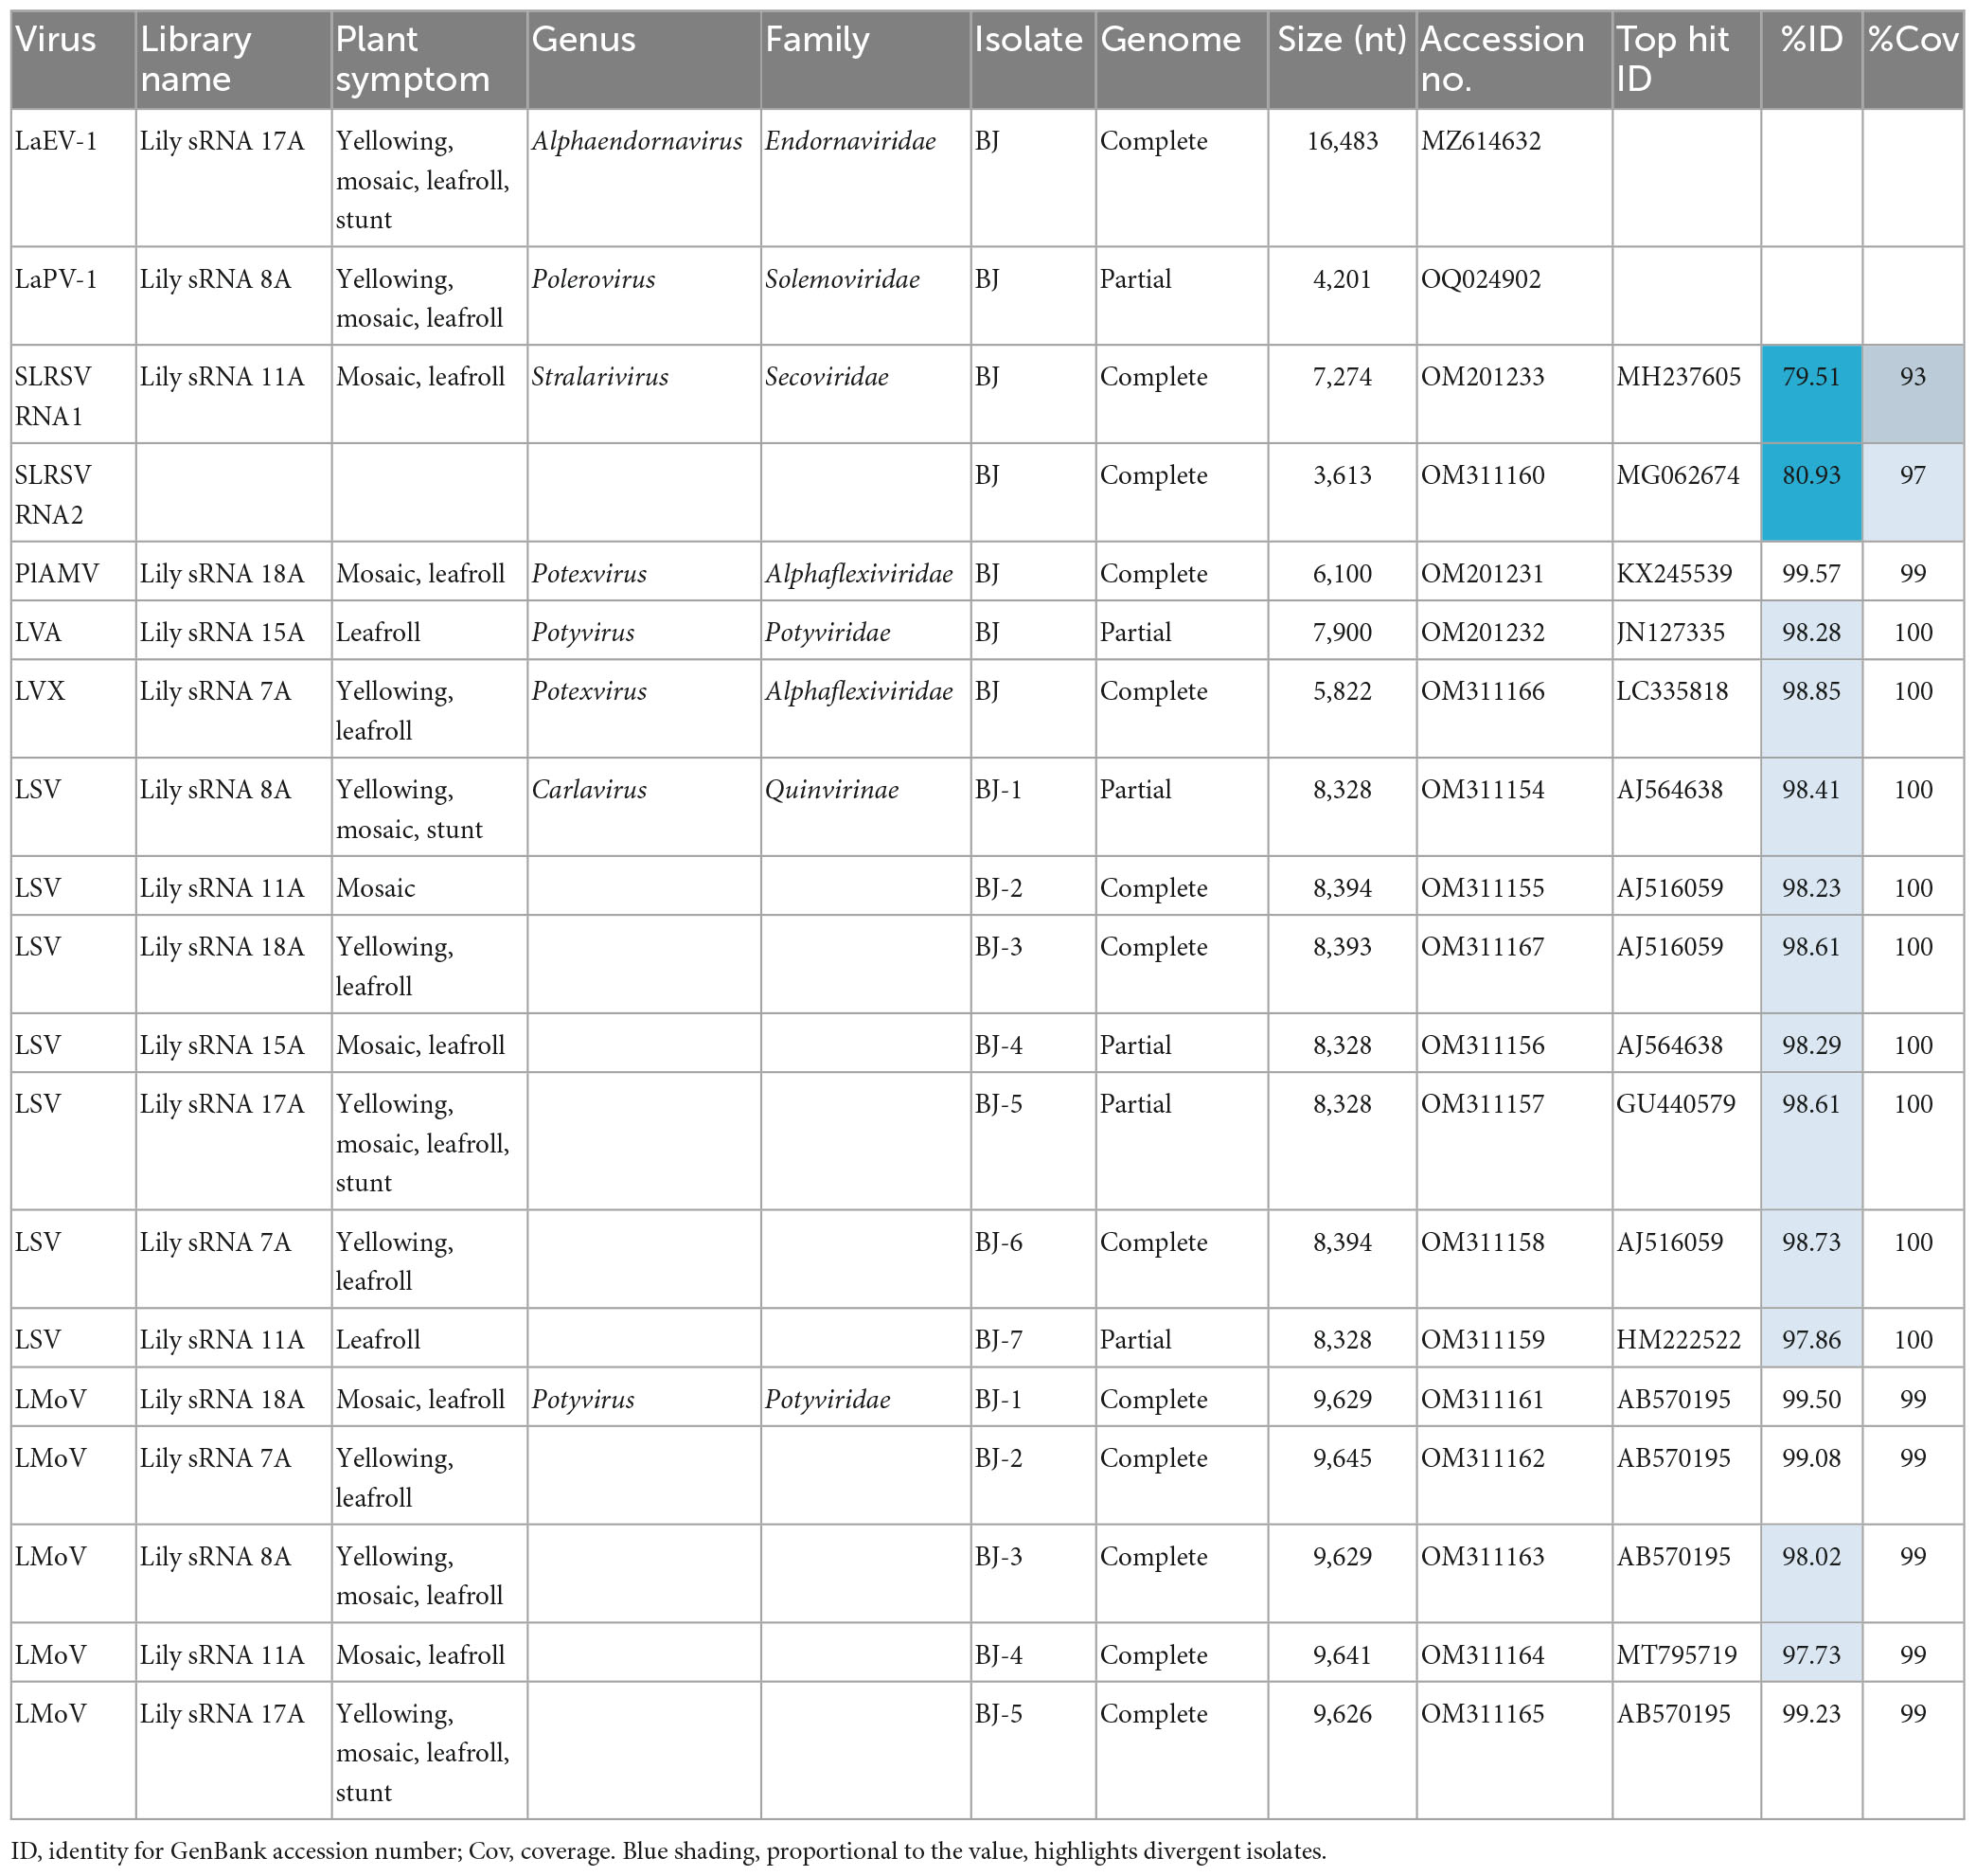Click top hit ID MH237605

(x=1678, y=377)
